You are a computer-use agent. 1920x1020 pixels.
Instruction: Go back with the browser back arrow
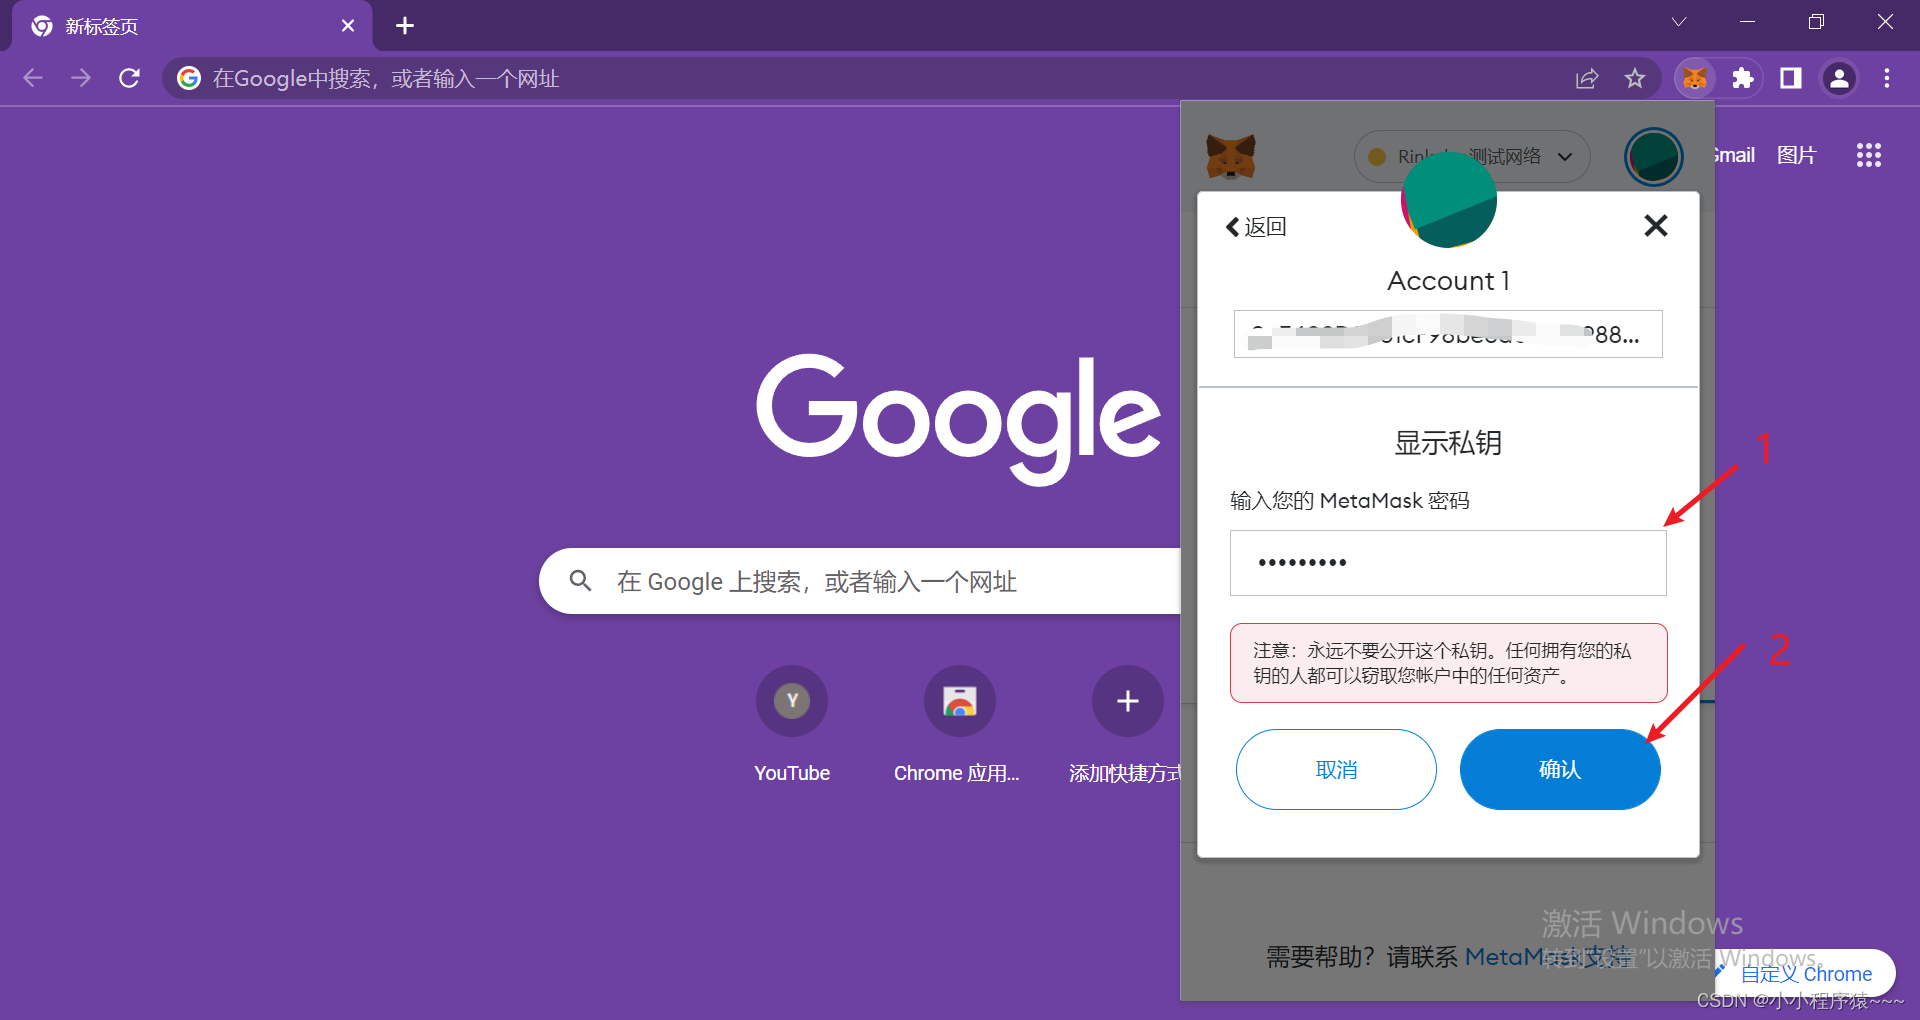pyautogui.click(x=33, y=78)
